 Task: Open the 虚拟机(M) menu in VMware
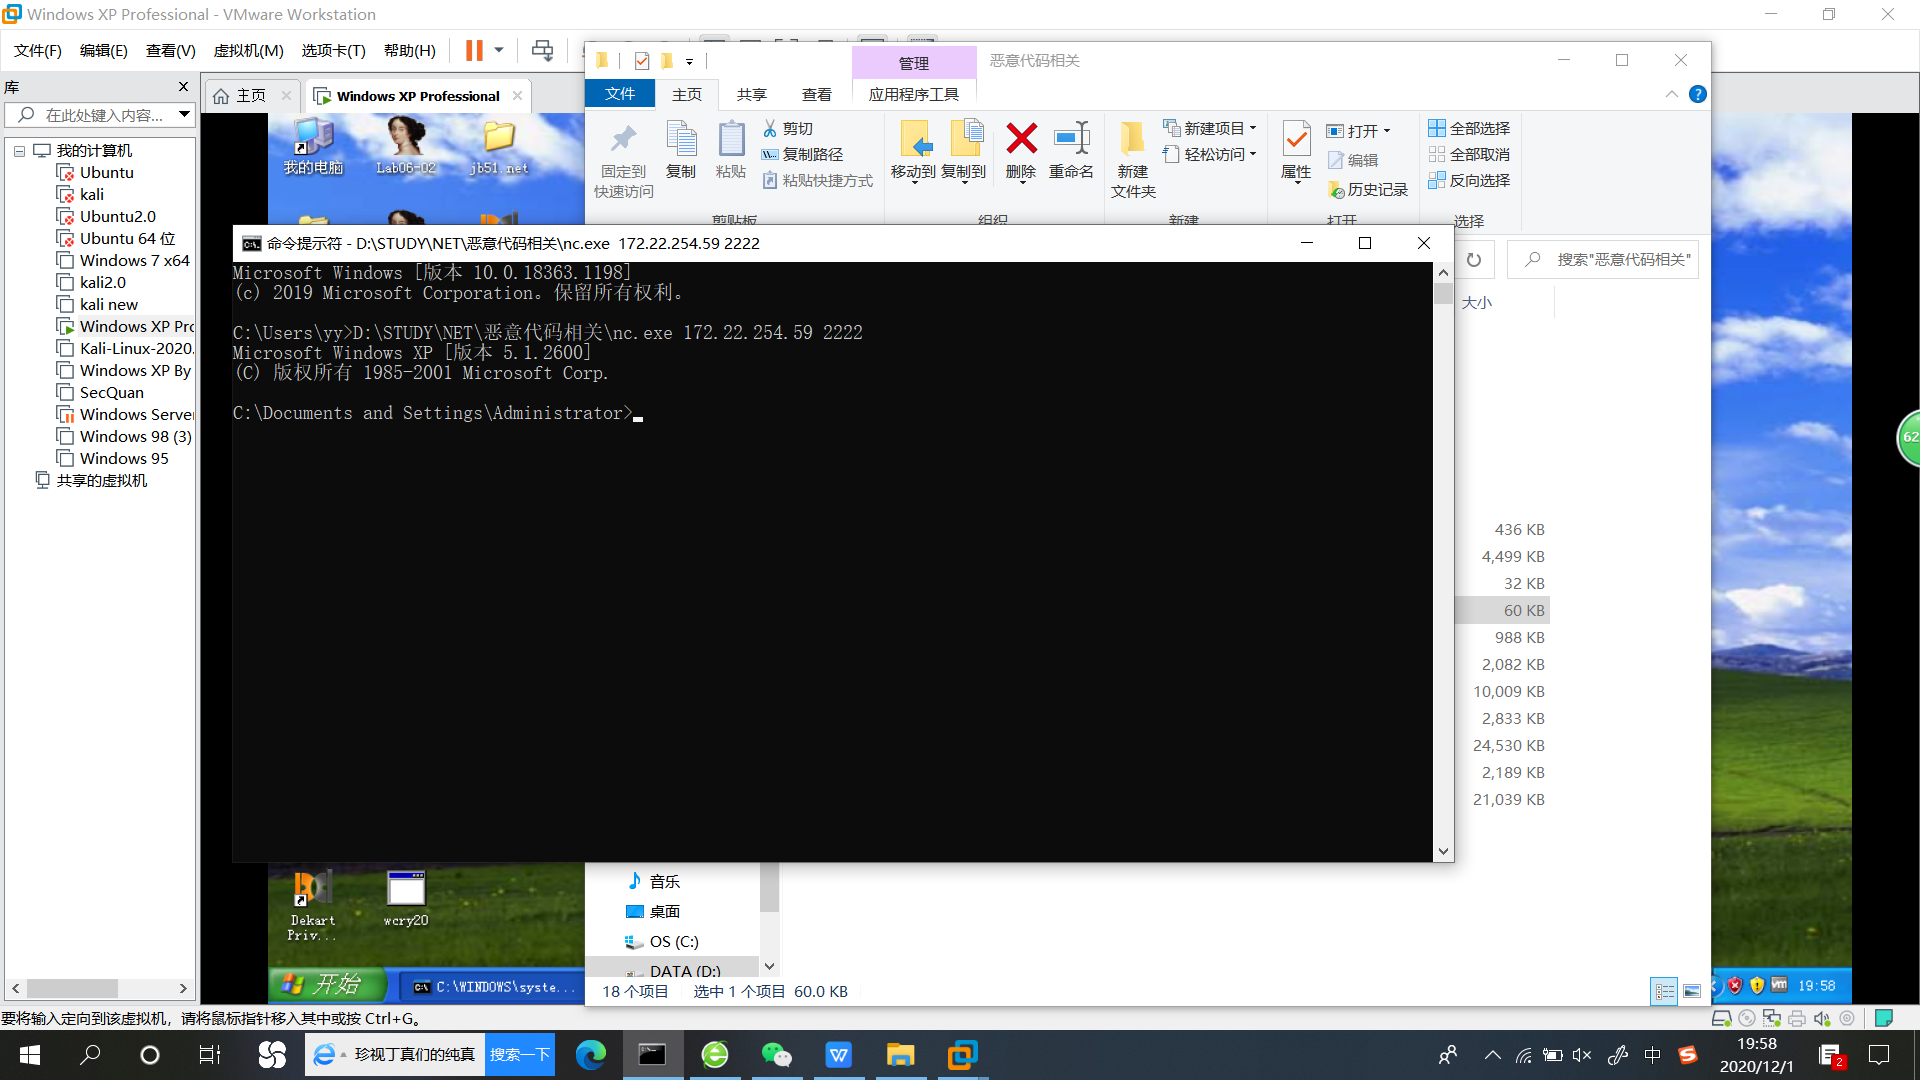tap(248, 50)
